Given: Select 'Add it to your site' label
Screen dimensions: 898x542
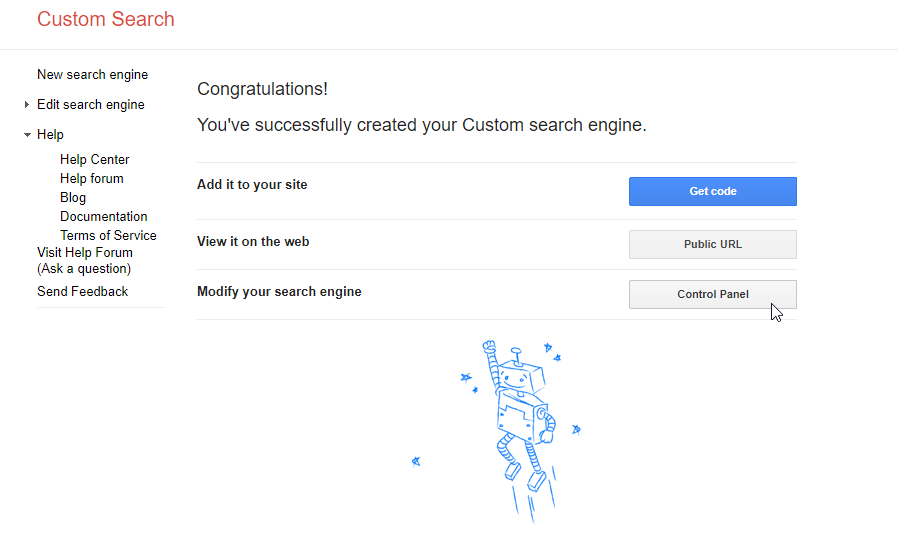Looking at the screenshot, I should 252,184.
